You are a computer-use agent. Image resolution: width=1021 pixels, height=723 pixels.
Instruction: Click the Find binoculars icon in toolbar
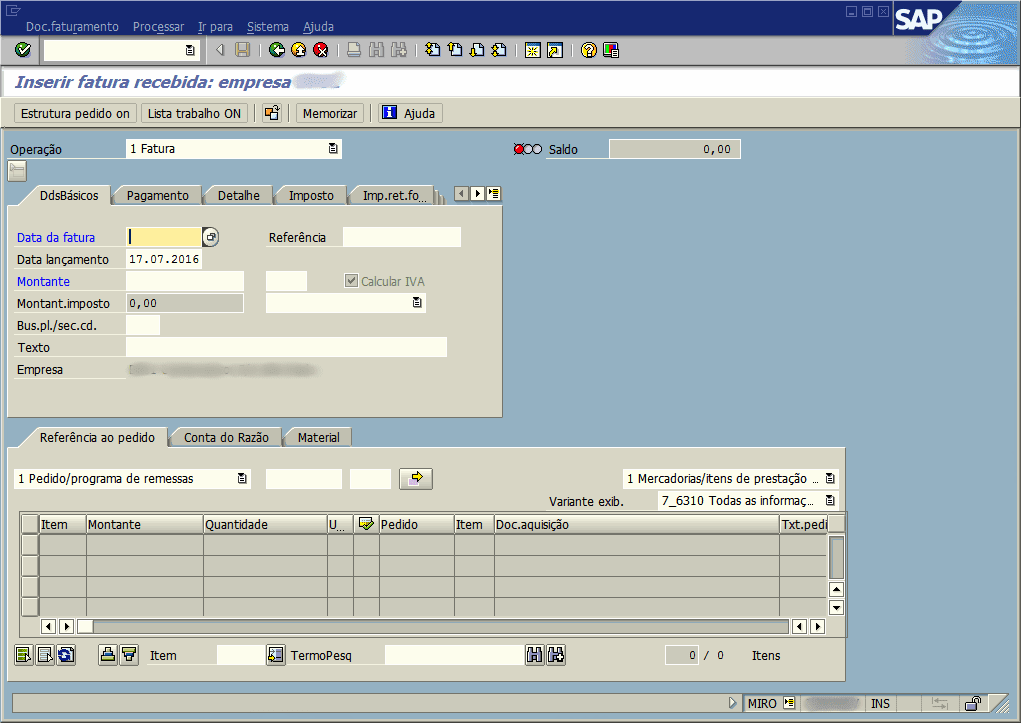376,50
